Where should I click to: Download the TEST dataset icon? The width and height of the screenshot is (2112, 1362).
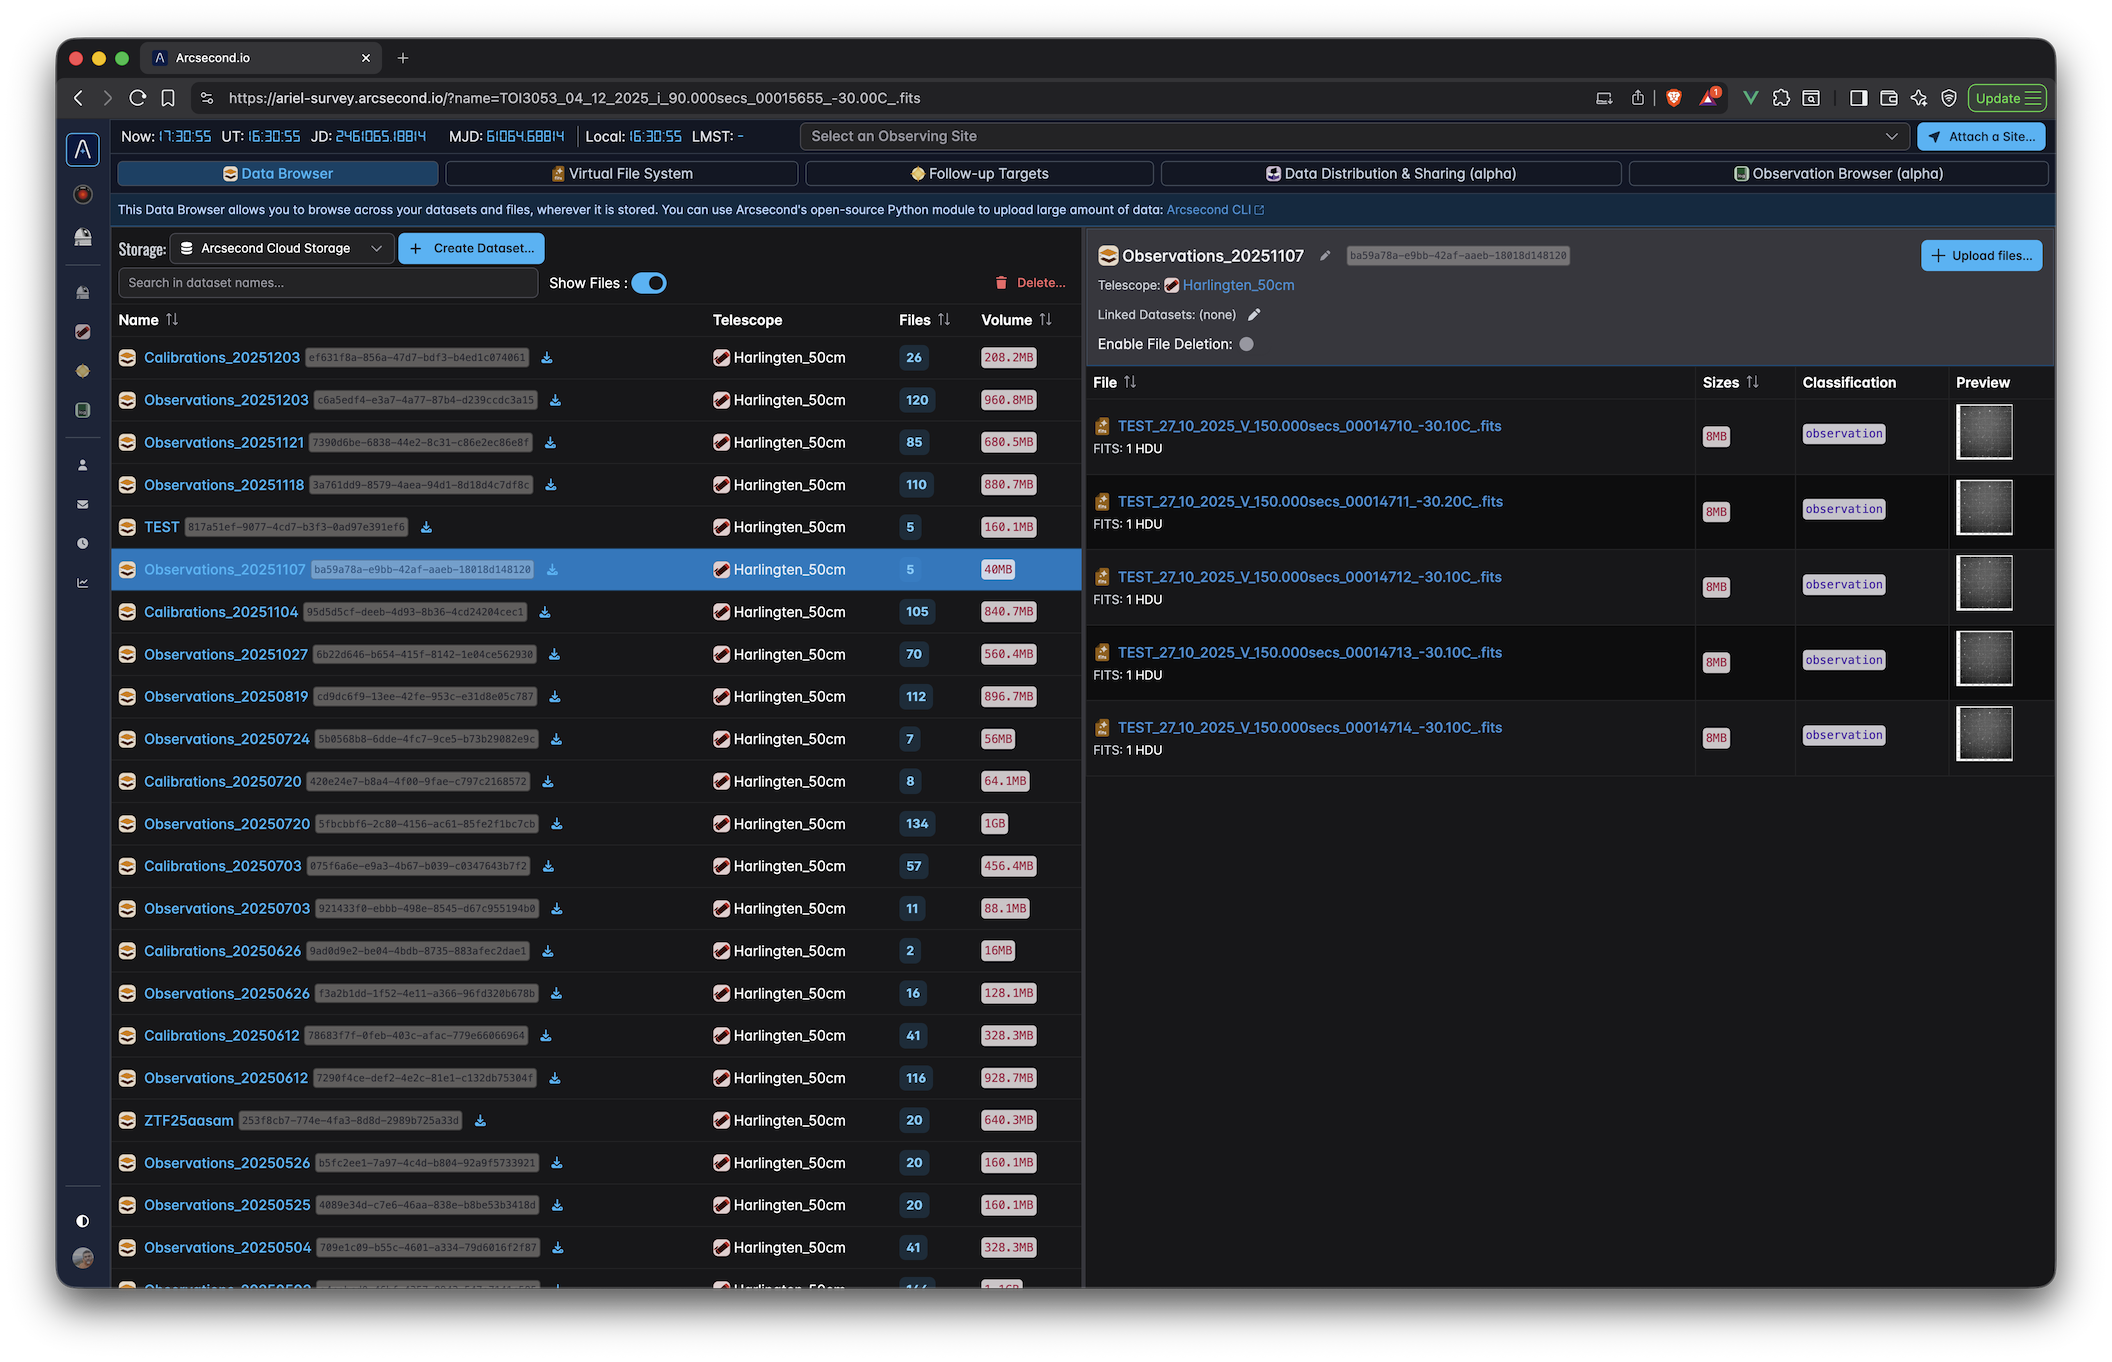(426, 527)
